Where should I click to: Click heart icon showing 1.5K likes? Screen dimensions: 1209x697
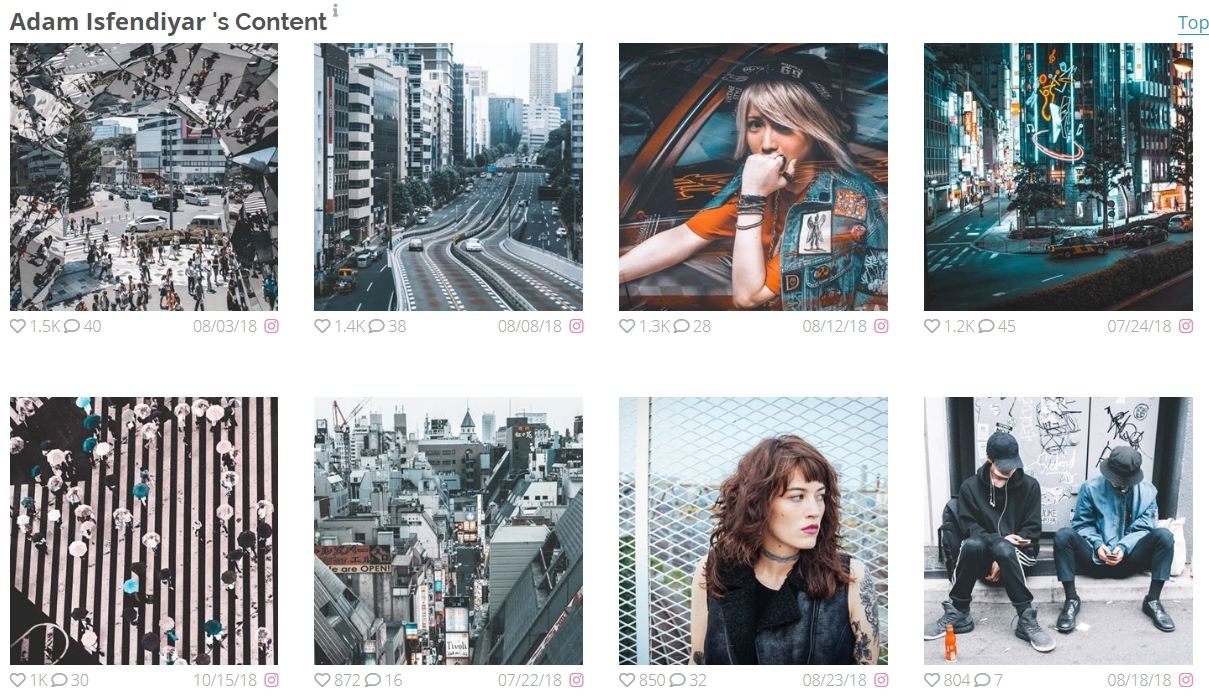tap(18, 326)
